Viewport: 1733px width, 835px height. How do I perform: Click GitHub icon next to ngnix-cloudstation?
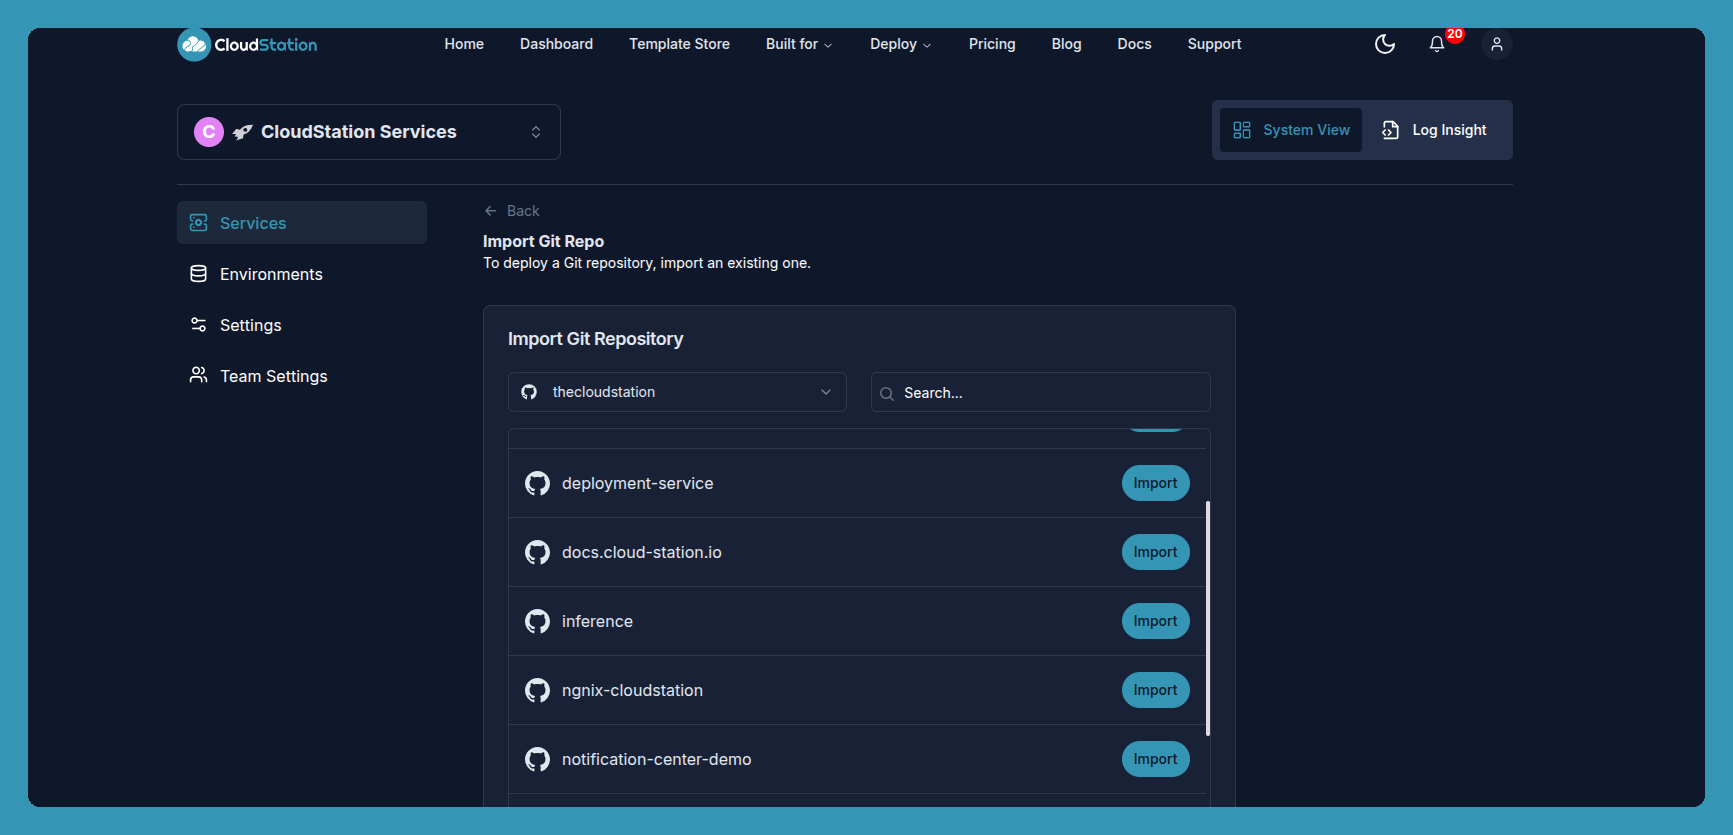pos(538,691)
